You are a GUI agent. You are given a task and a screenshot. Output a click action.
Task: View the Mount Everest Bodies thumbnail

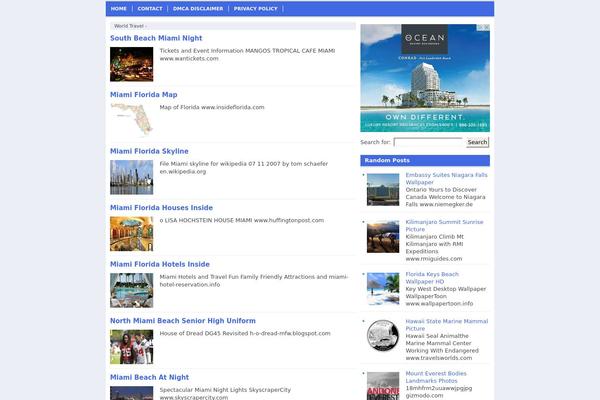(x=383, y=386)
